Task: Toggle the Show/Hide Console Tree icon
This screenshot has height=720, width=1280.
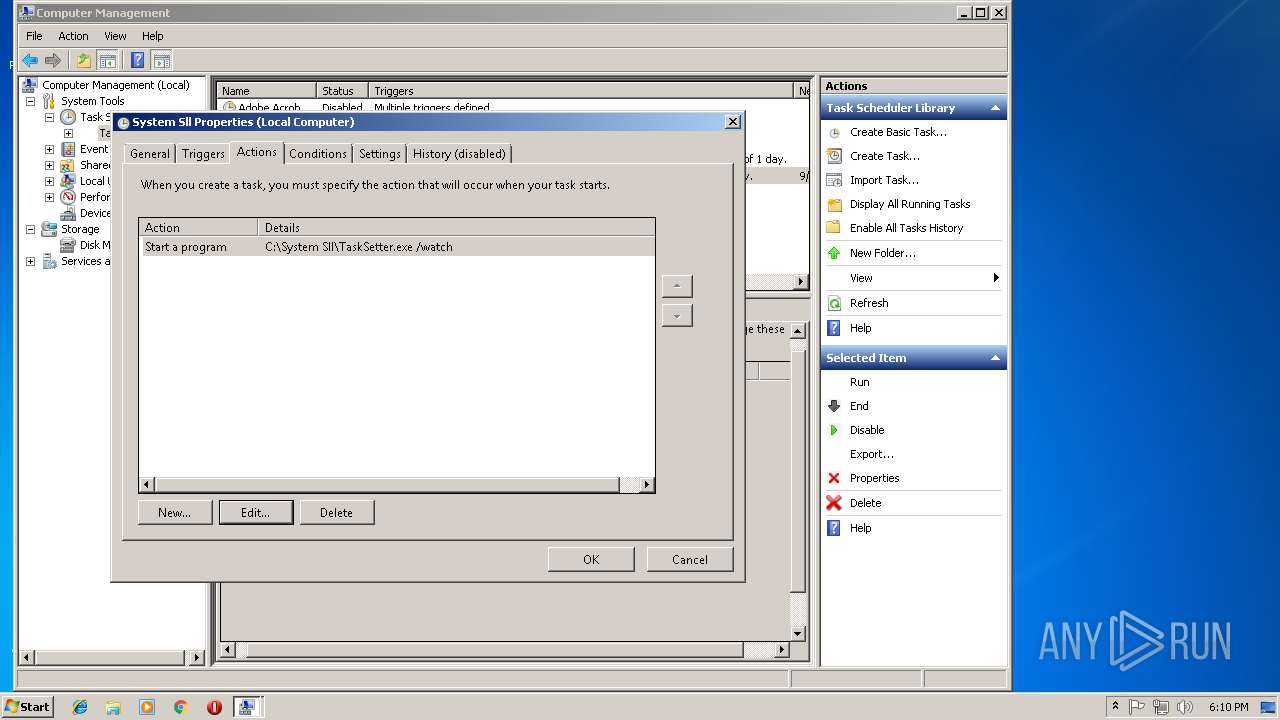Action: point(107,60)
